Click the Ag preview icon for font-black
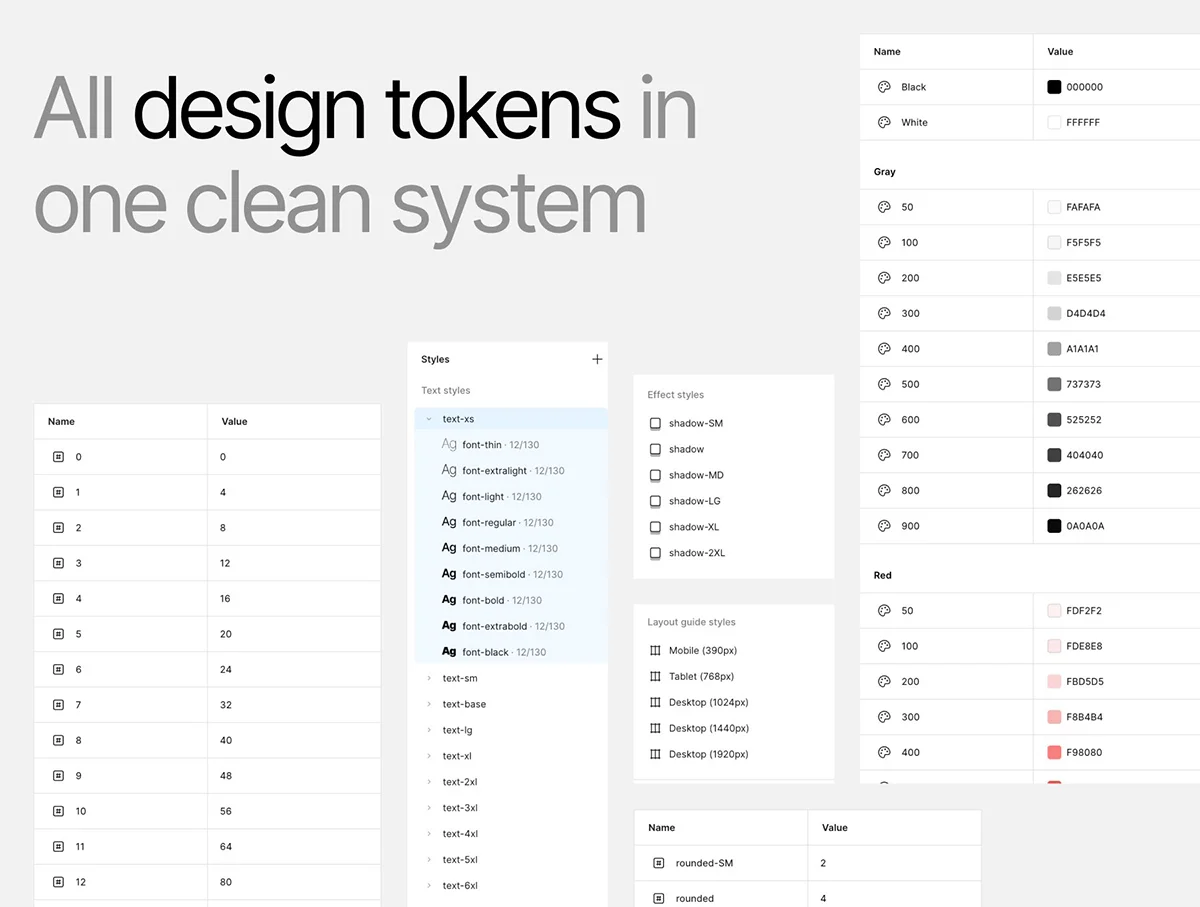This screenshot has height=907, width=1200. 449,652
